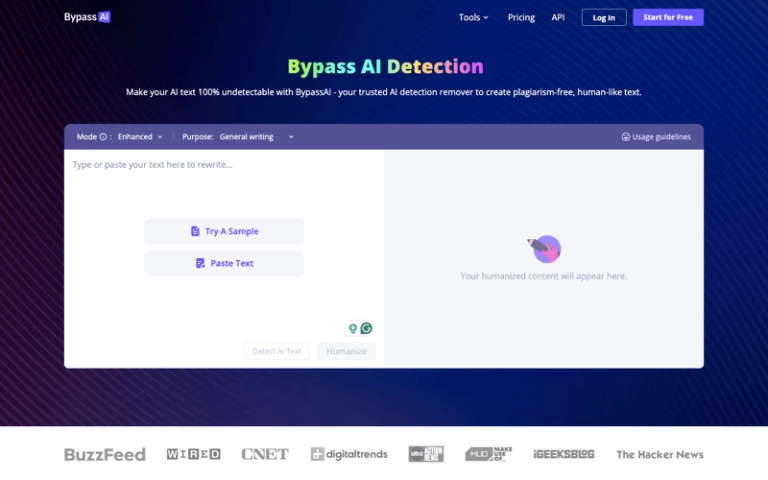Image resolution: width=768 pixels, height=480 pixels.
Task: Click the BuzzFeed logo
Action: click(105, 454)
